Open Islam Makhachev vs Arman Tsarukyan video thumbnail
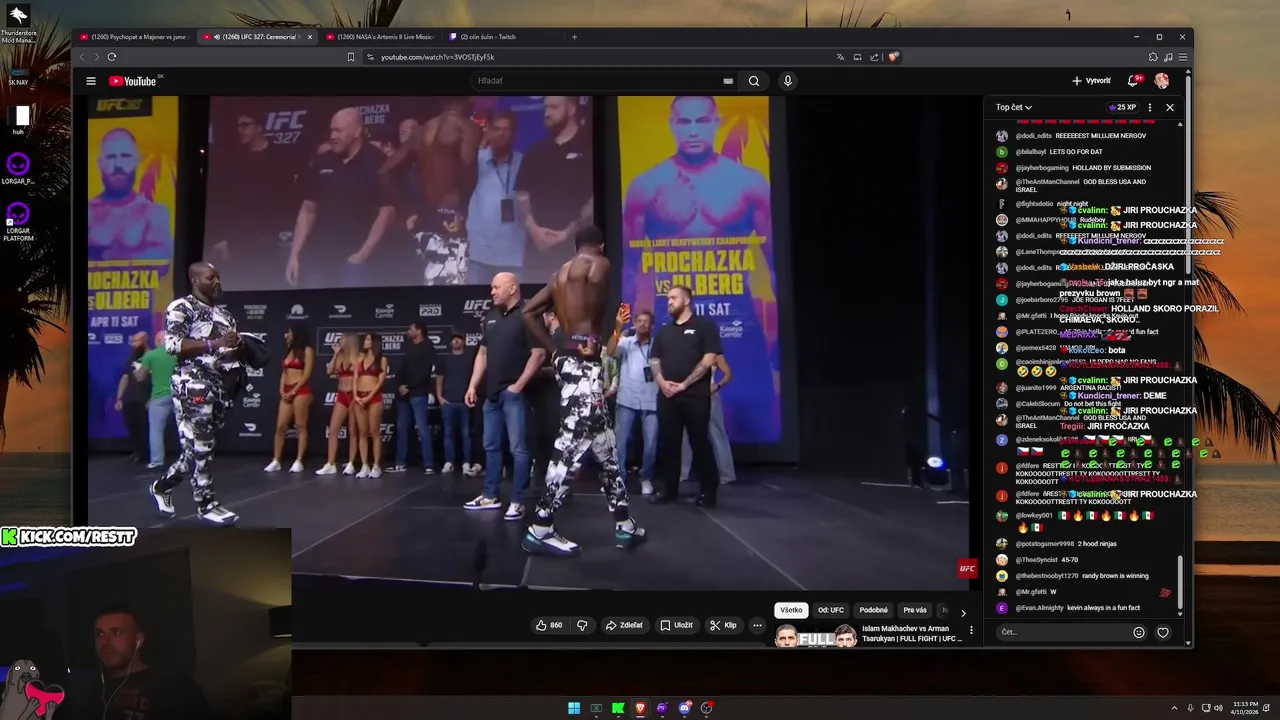The width and height of the screenshot is (1280, 720). [816, 636]
